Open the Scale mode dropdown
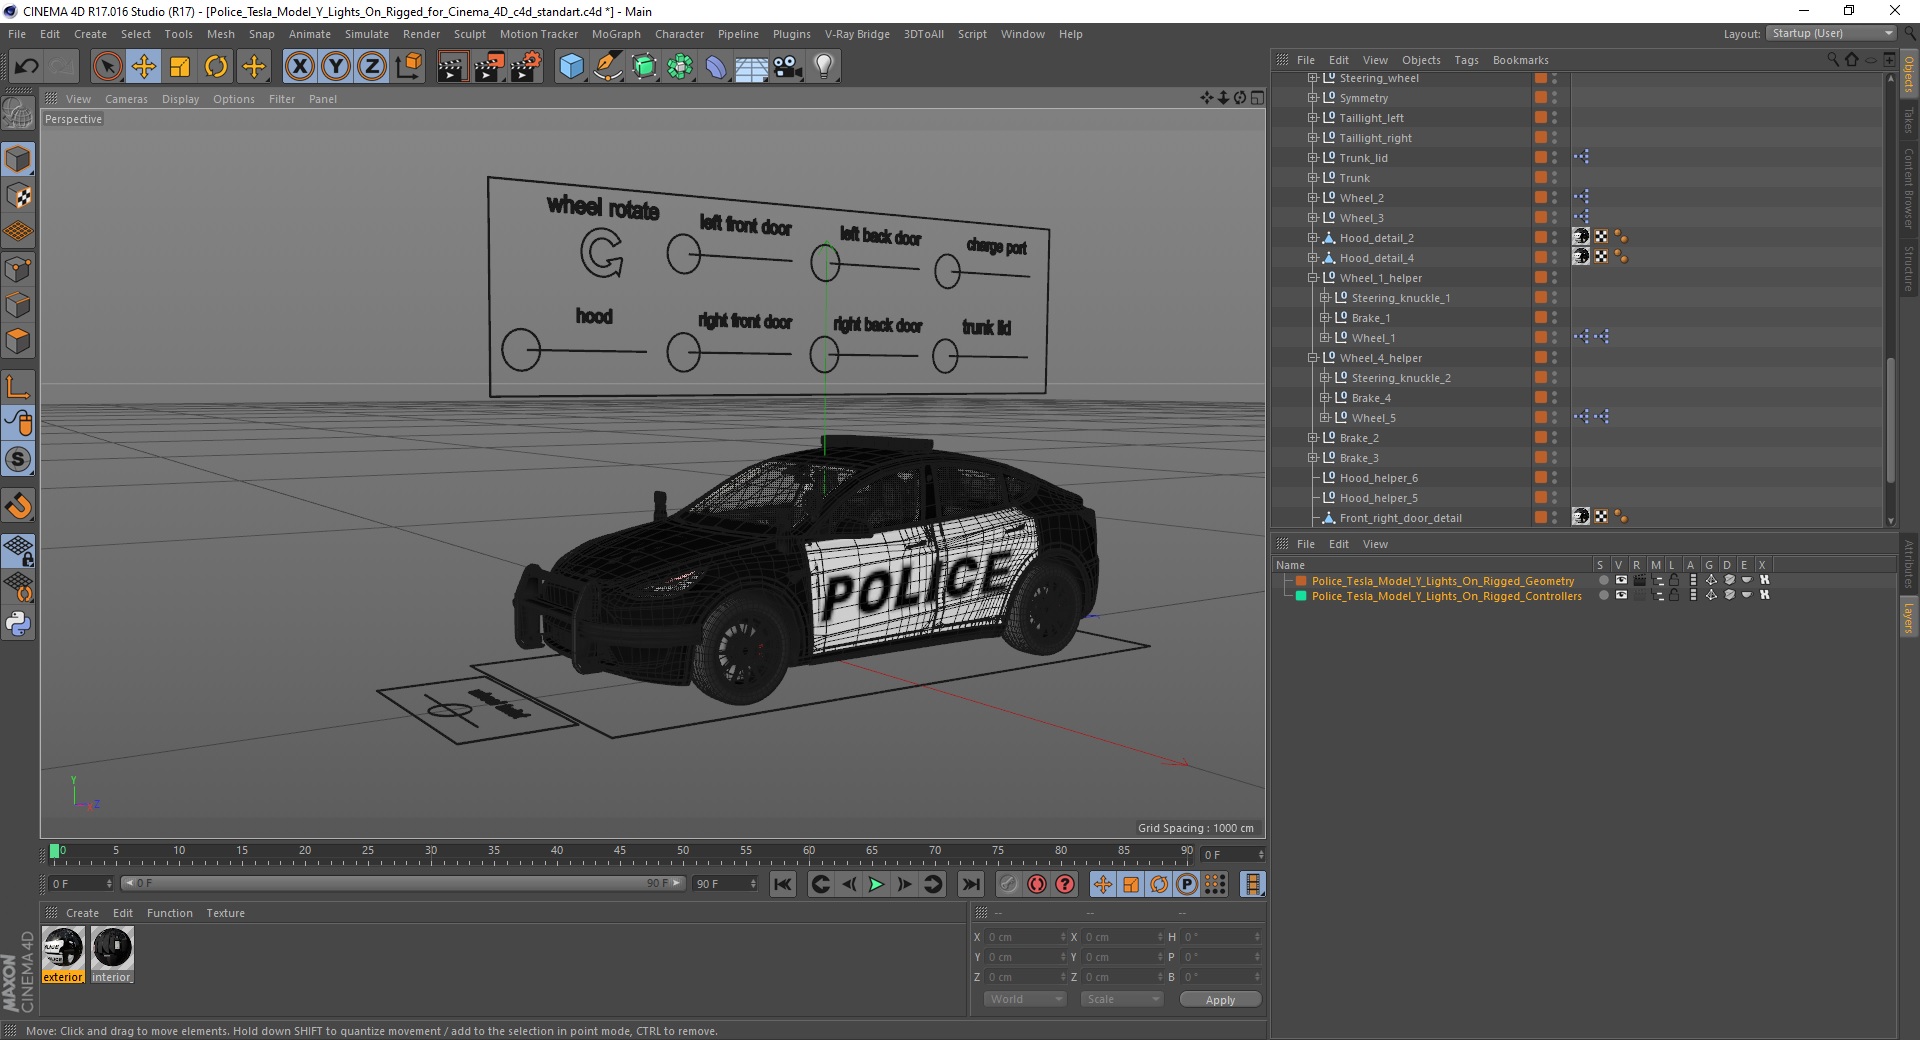This screenshot has width=1920, height=1040. pyautogui.click(x=1122, y=999)
